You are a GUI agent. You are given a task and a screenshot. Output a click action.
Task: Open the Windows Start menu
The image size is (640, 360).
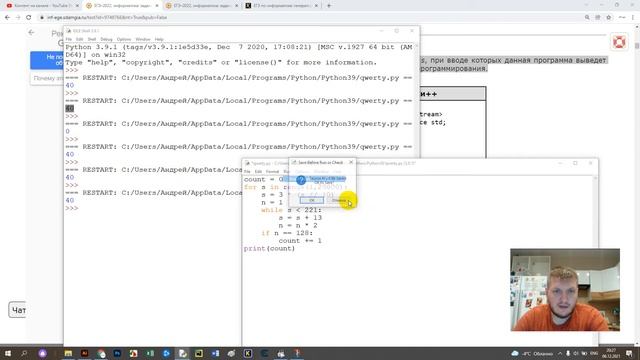(7, 353)
